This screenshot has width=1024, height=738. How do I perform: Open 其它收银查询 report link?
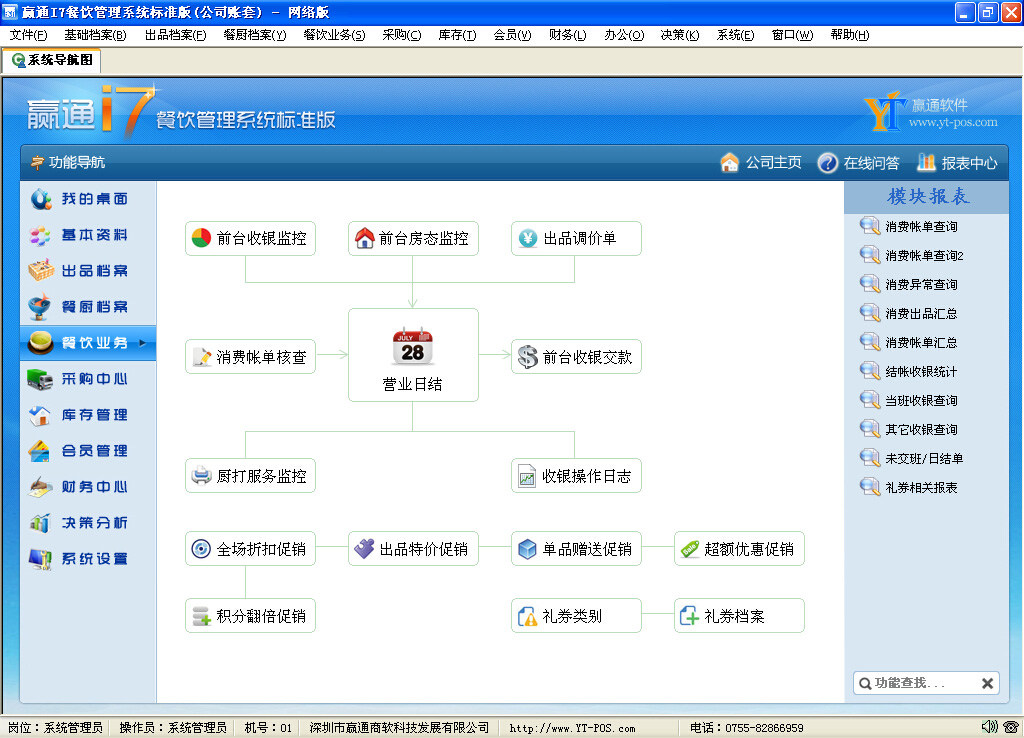tap(921, 429)
